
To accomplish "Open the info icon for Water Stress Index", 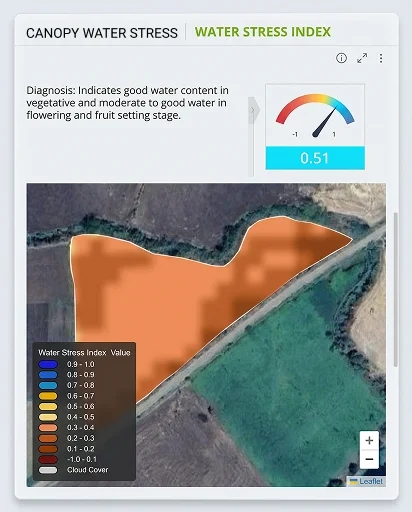I will click(341, 58).
